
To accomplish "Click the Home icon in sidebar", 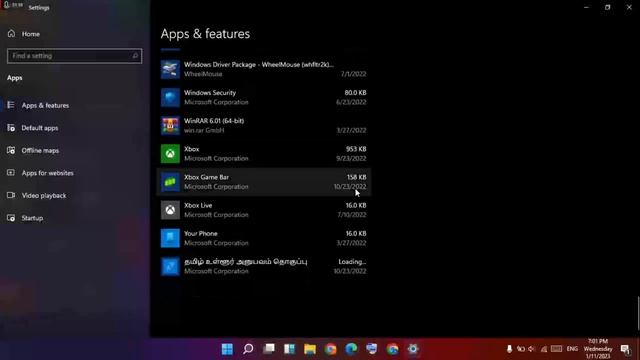I will 11,33.
